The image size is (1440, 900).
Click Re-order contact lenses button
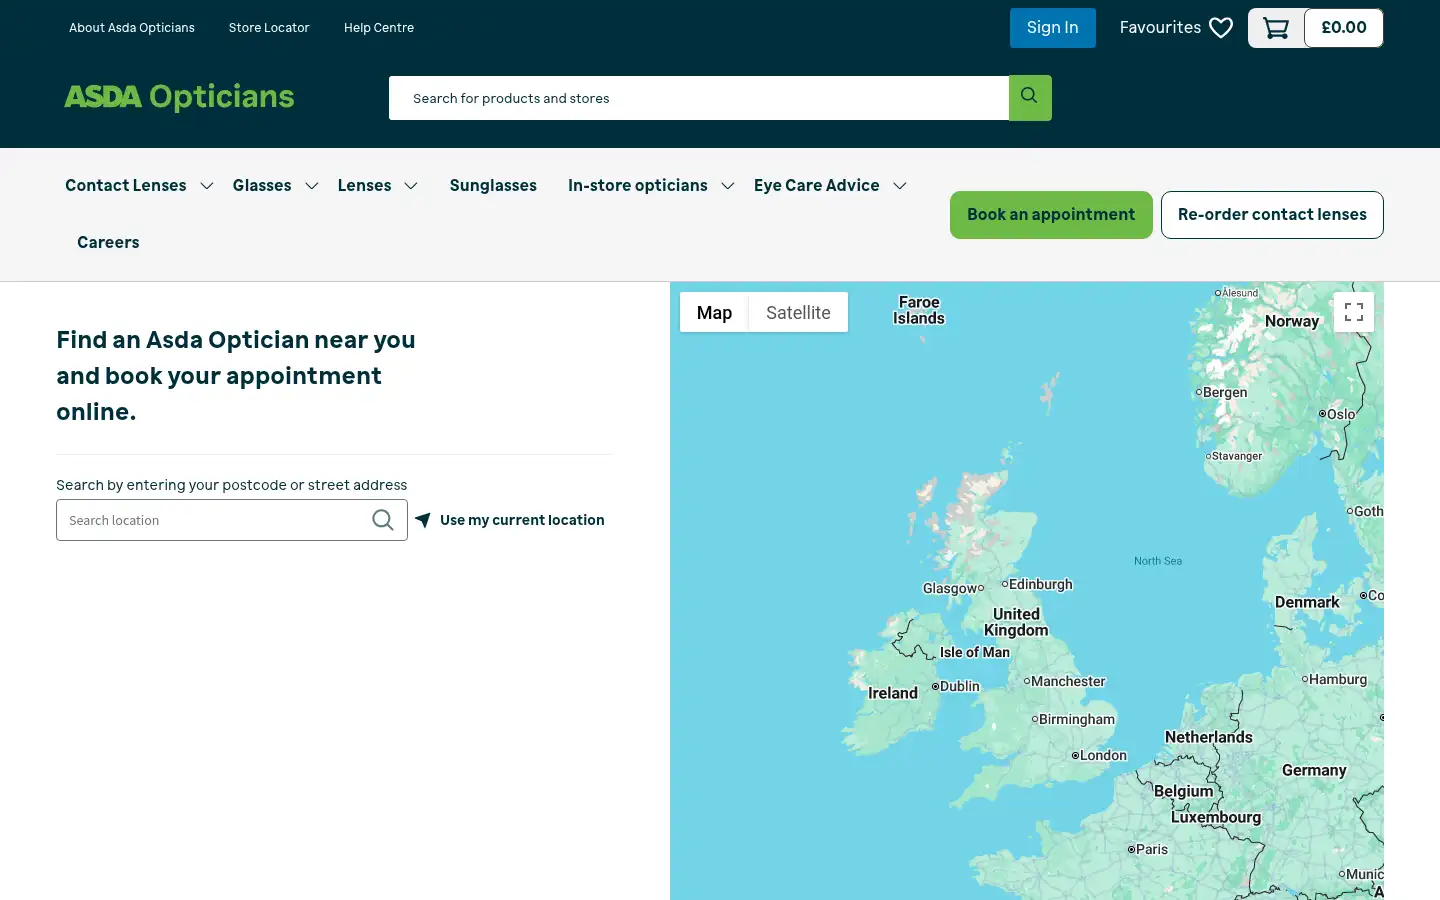point(1272,215)
